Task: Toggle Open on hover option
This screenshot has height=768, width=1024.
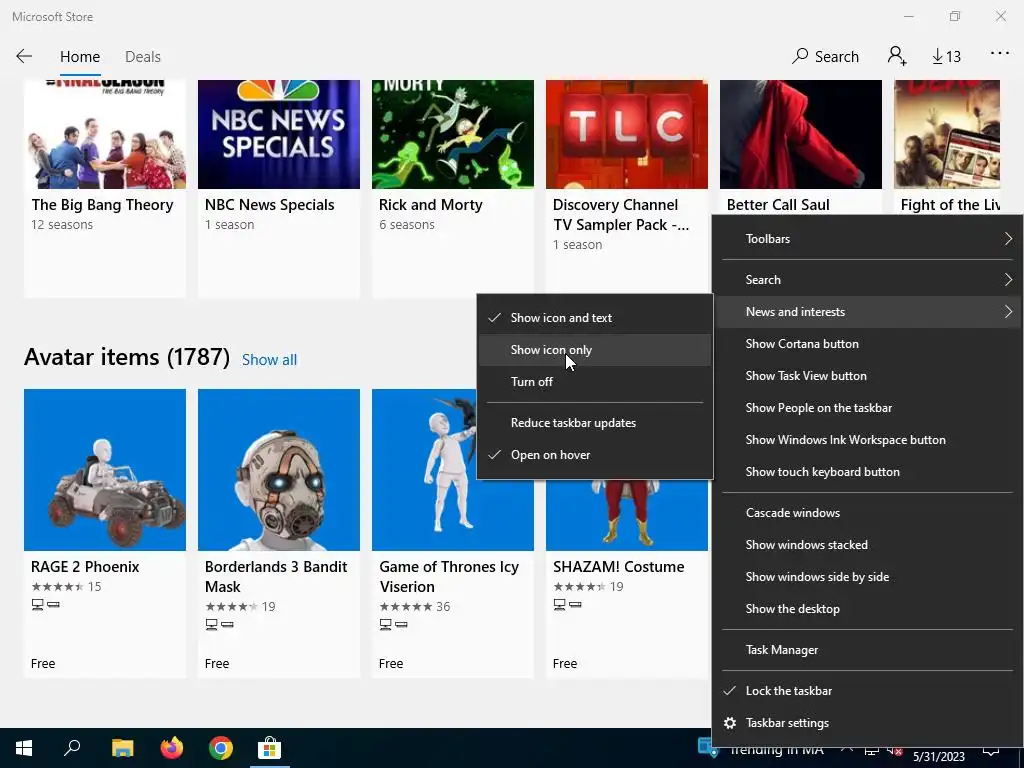Action: (x=595, y=455)
